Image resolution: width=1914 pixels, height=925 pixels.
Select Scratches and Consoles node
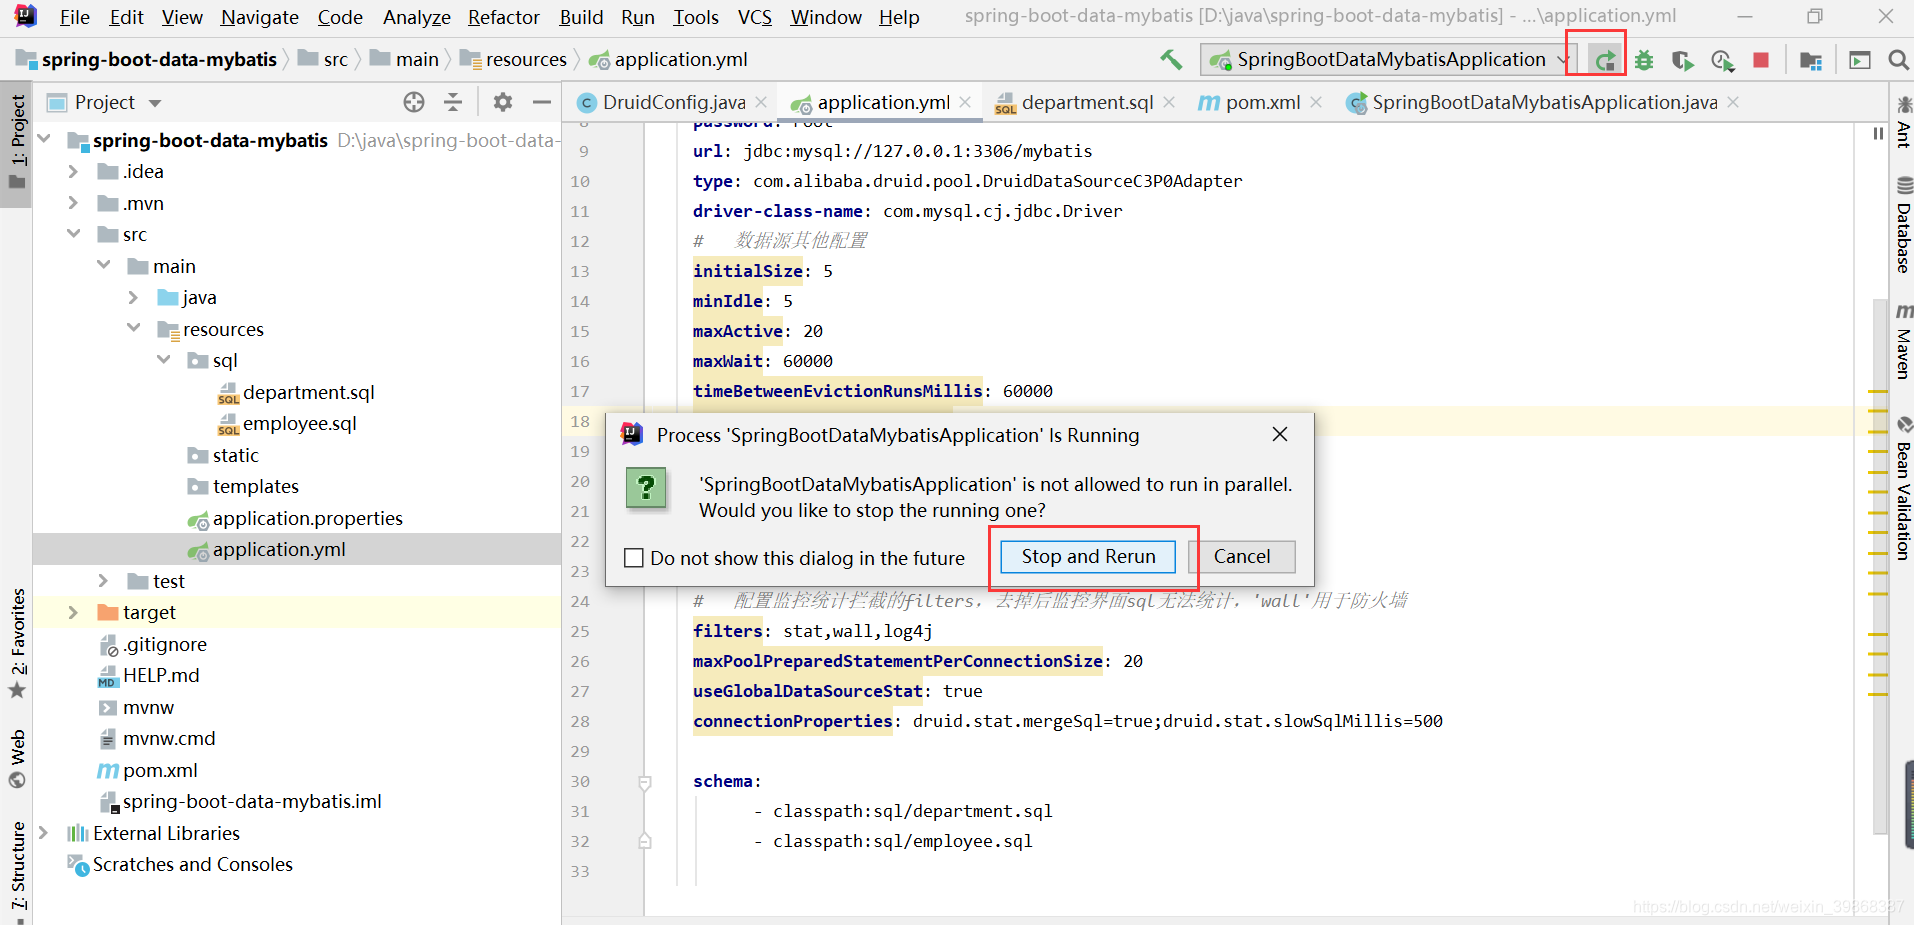(x=192, y=864)
